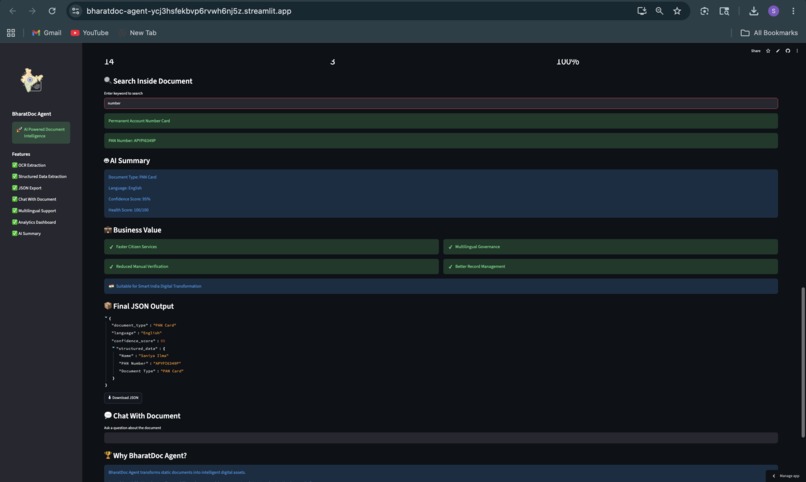Go forward in browser history
Viewport: 806px width, 482px height.
(32, 11)
